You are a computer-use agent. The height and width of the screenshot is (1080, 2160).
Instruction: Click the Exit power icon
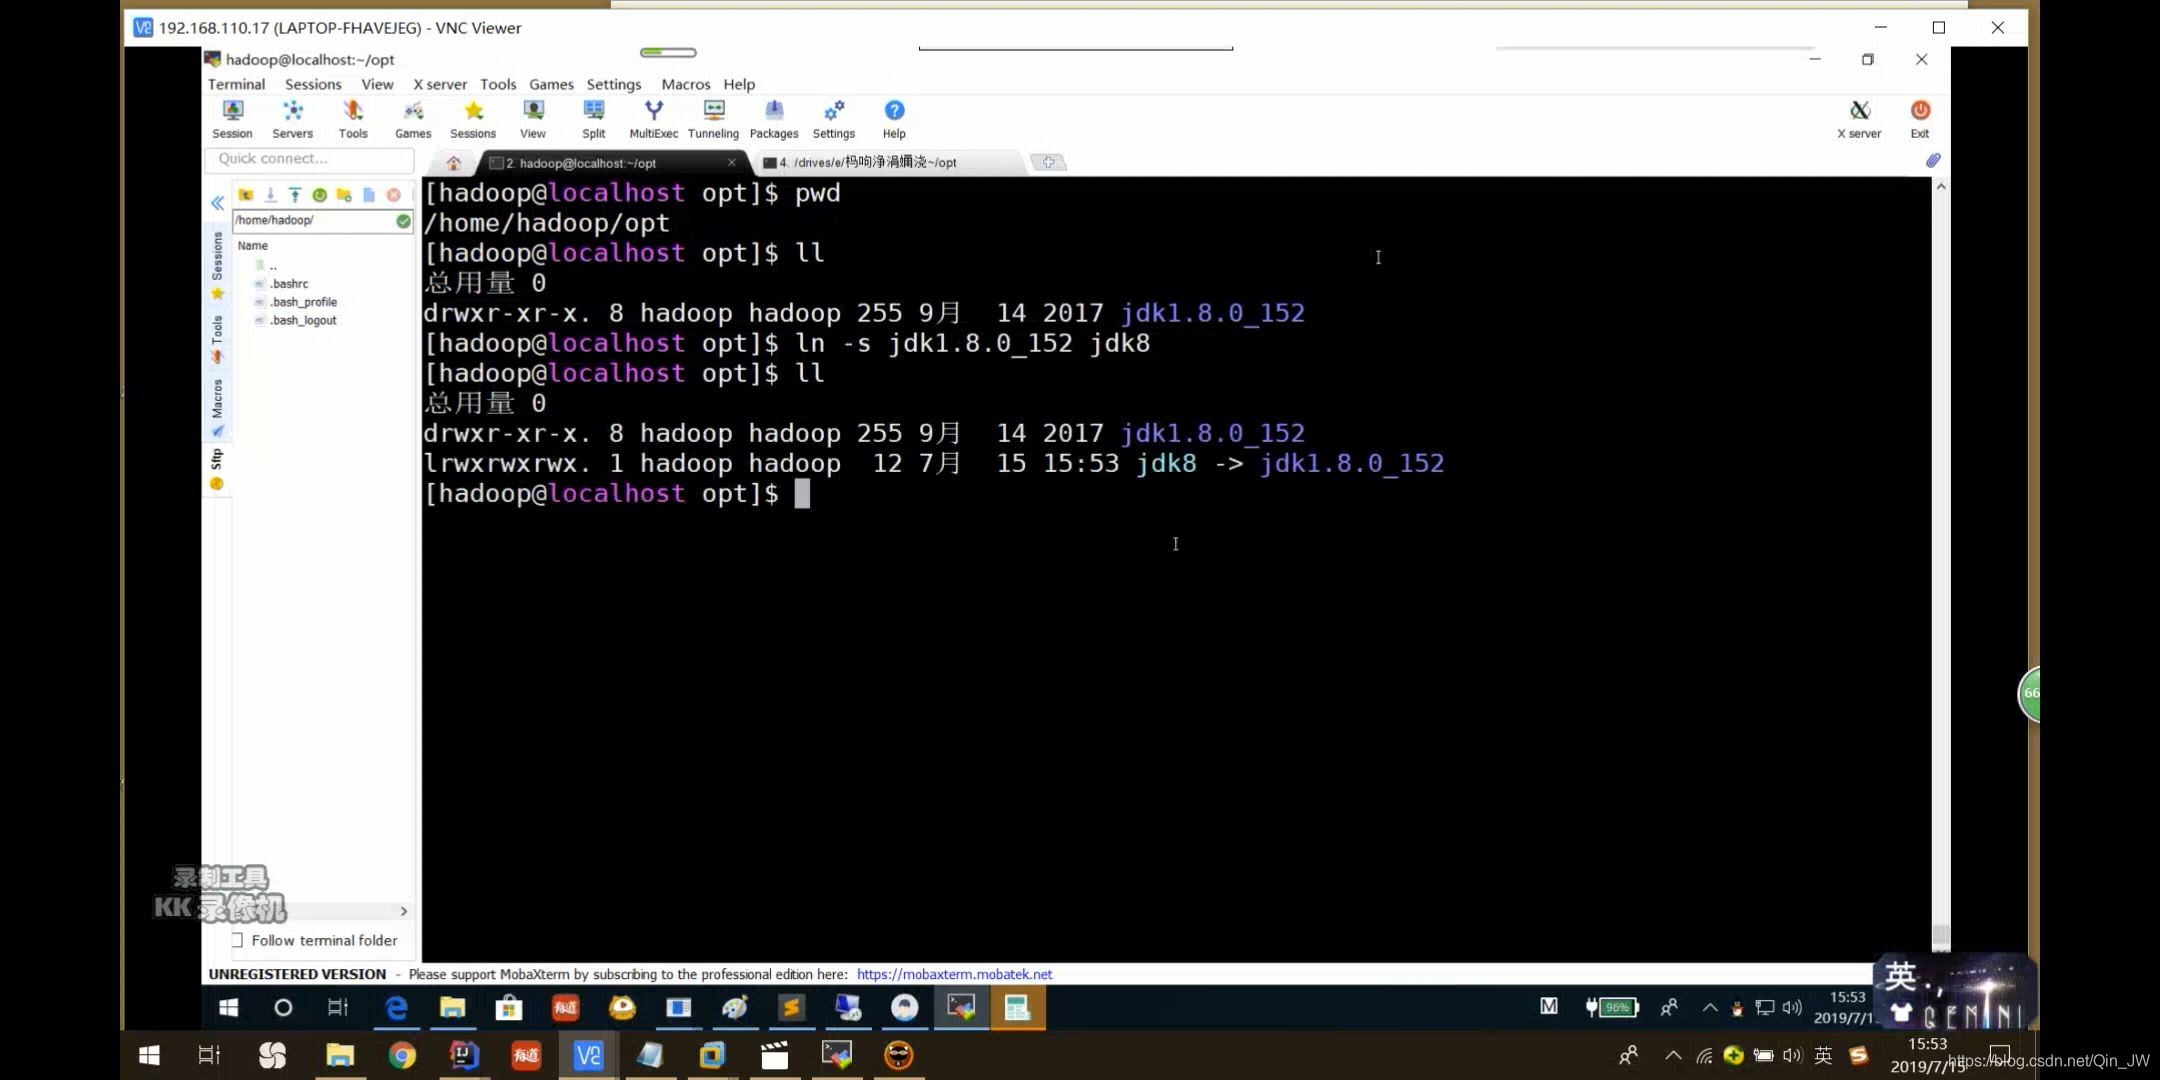1920,118
